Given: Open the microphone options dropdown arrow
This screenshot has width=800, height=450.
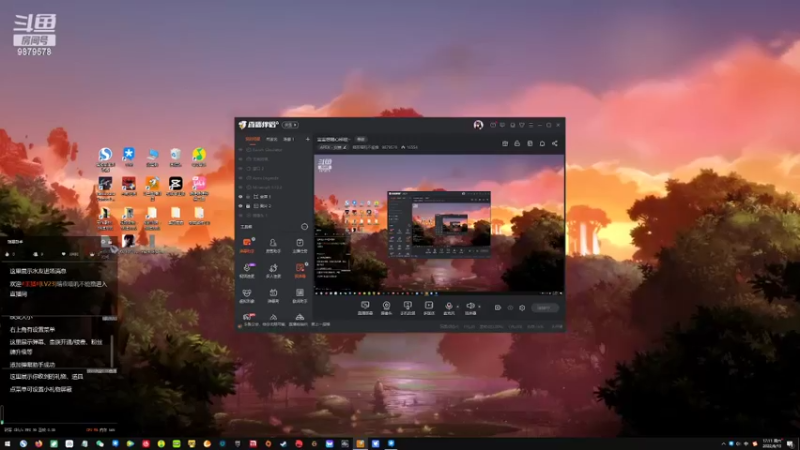Looking at the screenshot, I should coord(457,307).
